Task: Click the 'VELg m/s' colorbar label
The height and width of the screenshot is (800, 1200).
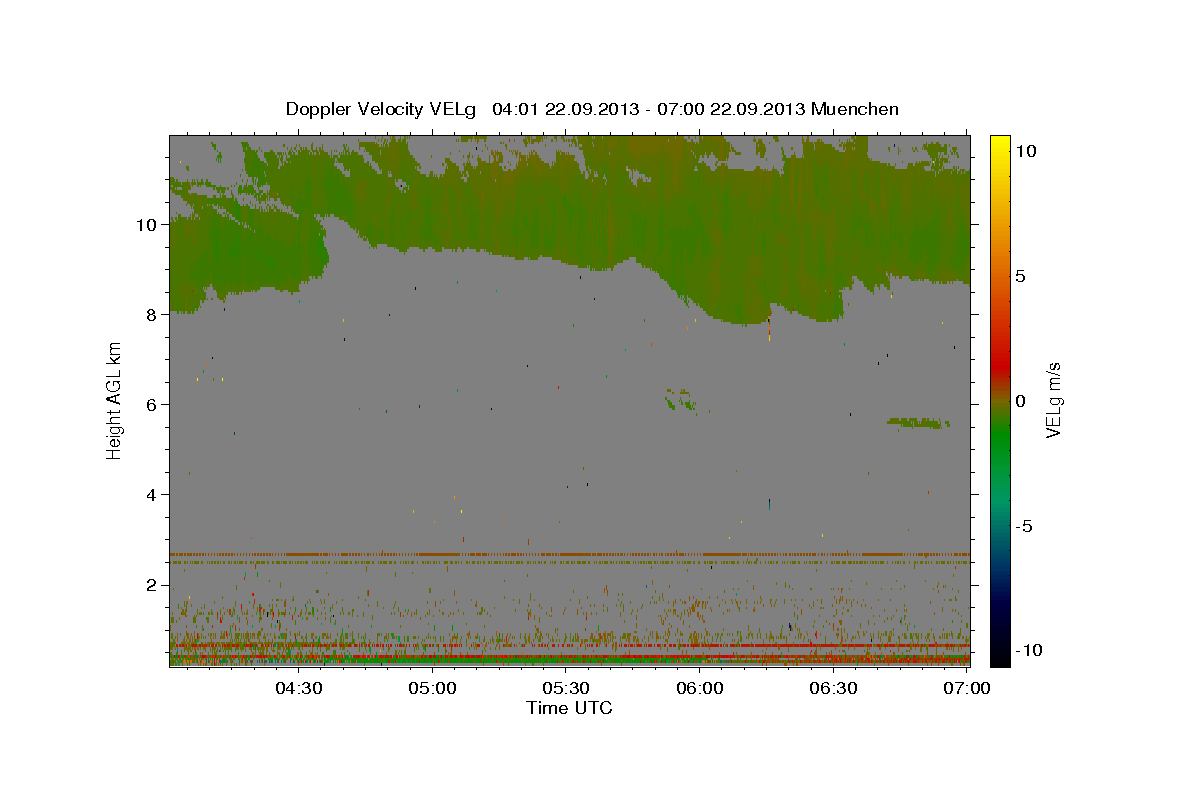Action: pyautogui.click(x=1053, y=400)
